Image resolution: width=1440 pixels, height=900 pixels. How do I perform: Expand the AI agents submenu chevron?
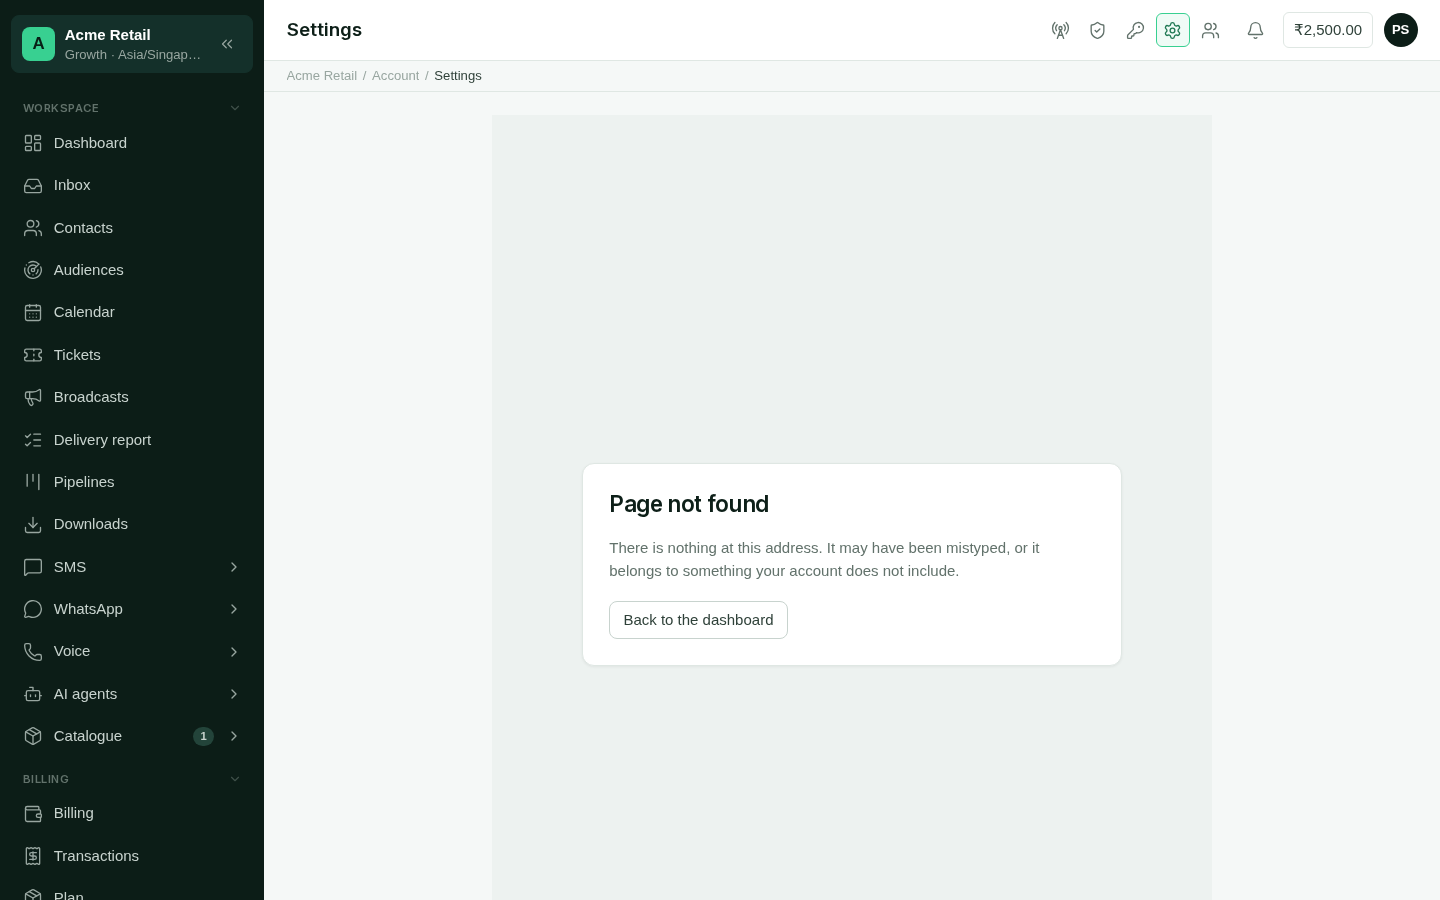234,694
